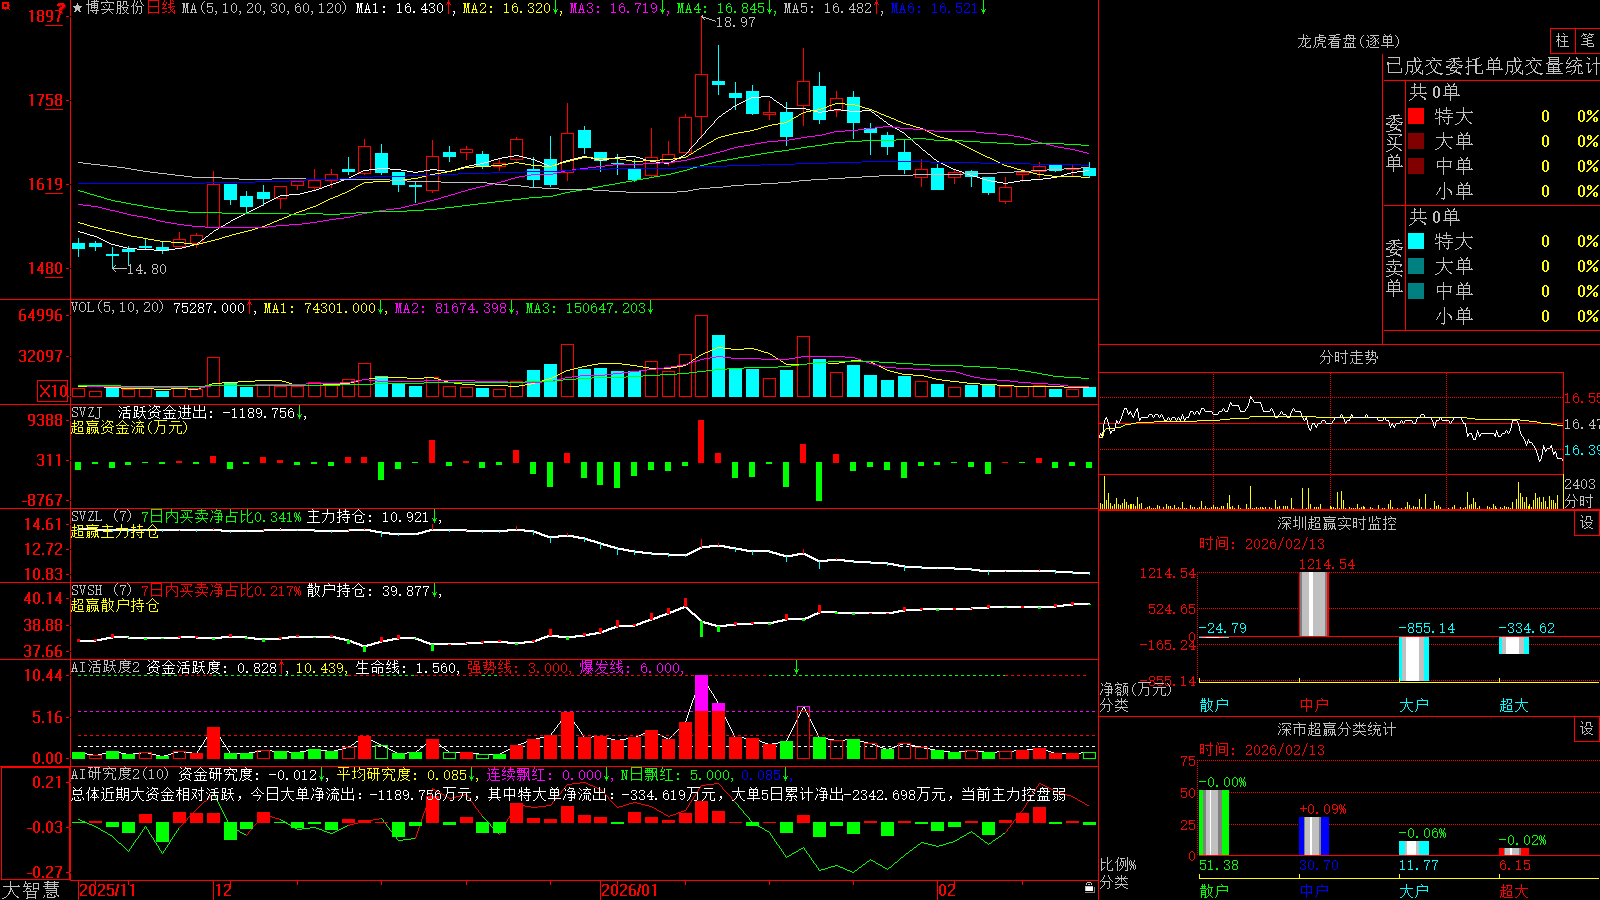Click the -334.62 超大 bar in 实时监控
This screenshot has height=900, width=1600.
coord(1514,646)
